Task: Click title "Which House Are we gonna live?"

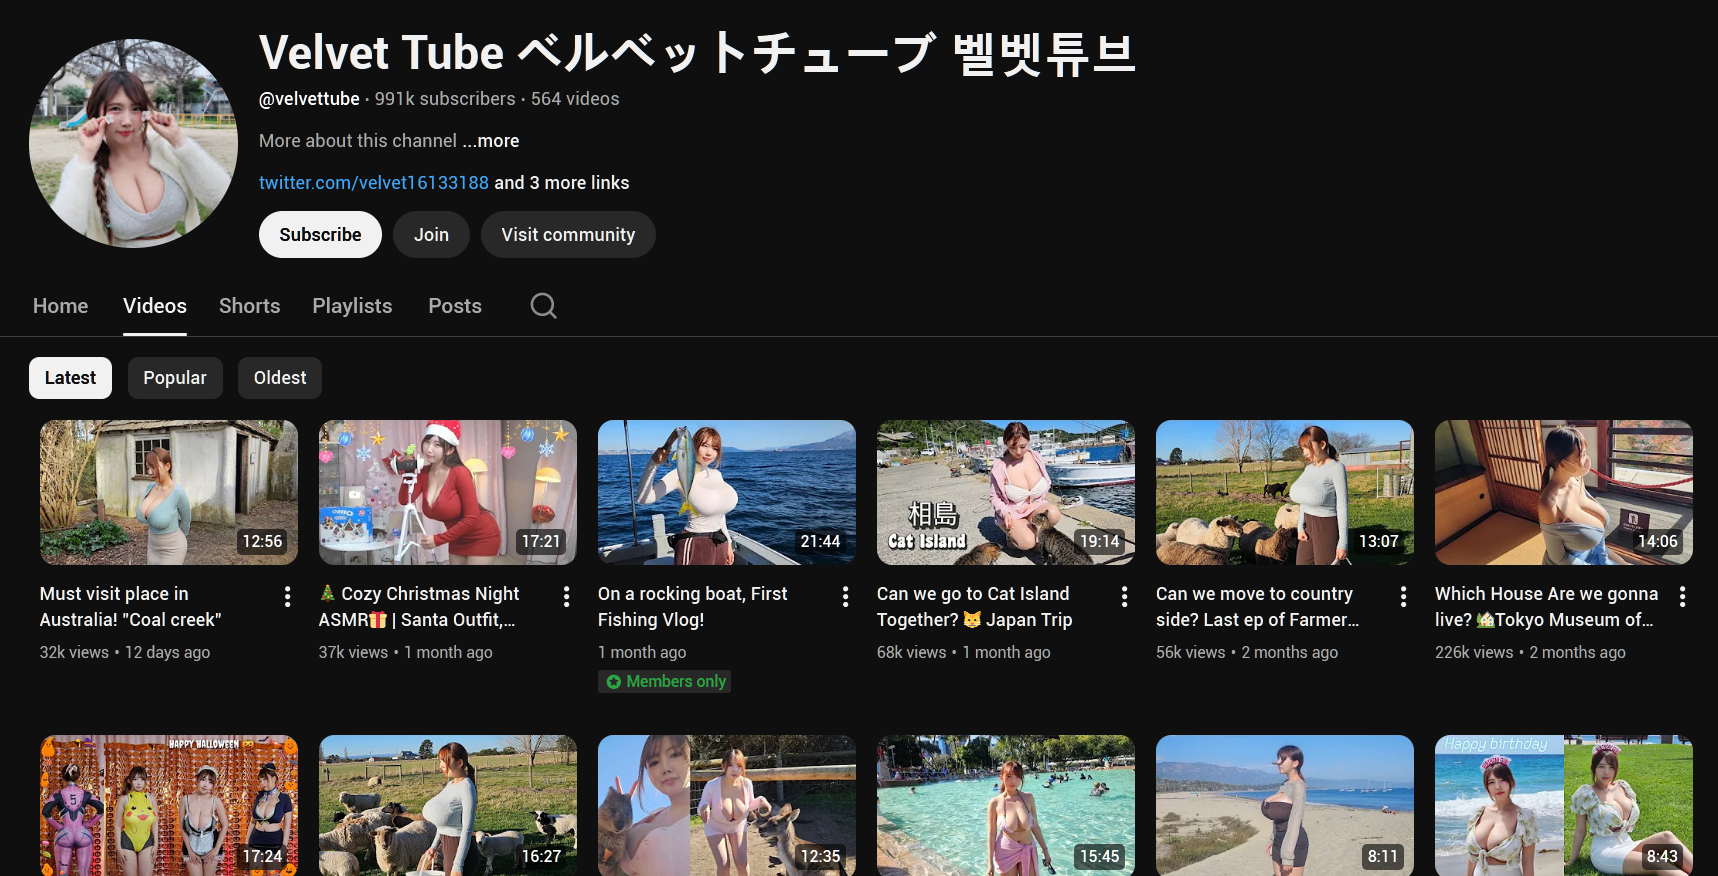Action: 1546,607
